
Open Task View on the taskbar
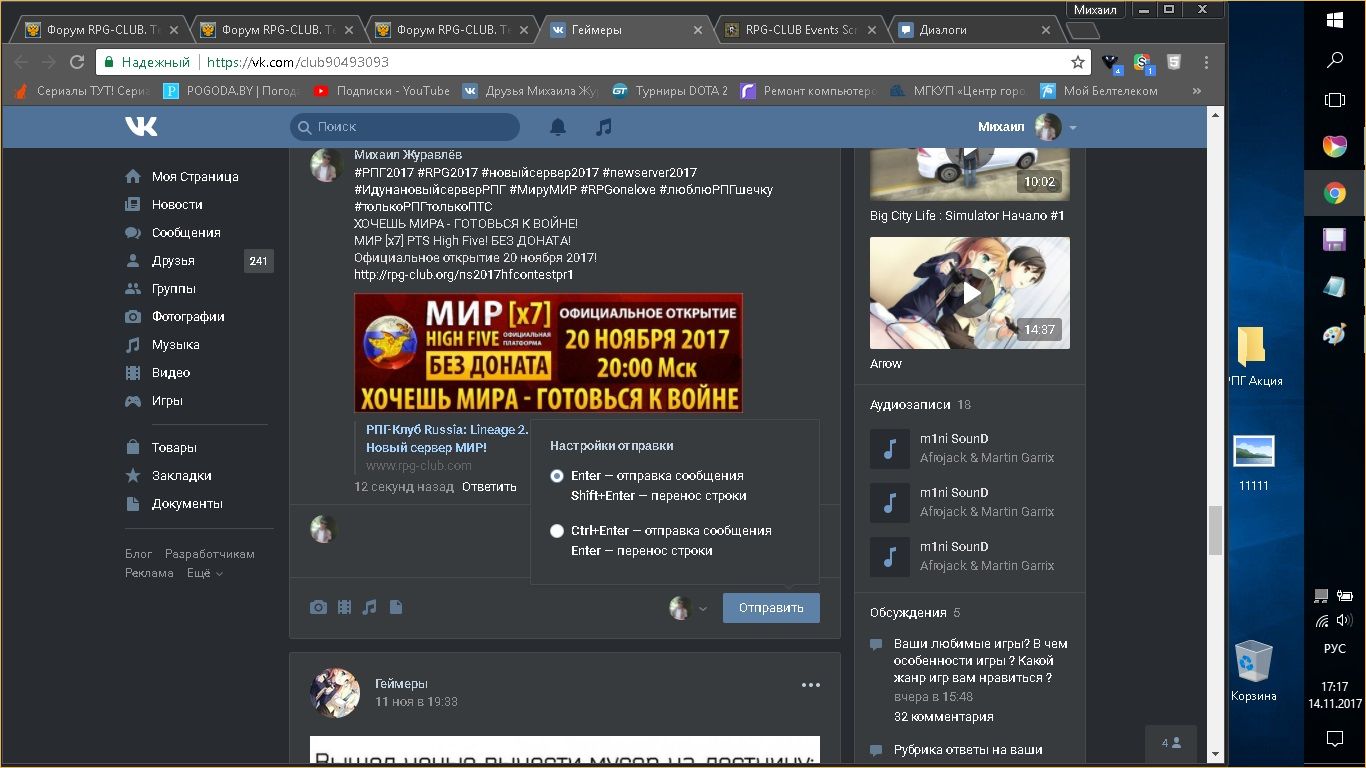point(1334,100)
